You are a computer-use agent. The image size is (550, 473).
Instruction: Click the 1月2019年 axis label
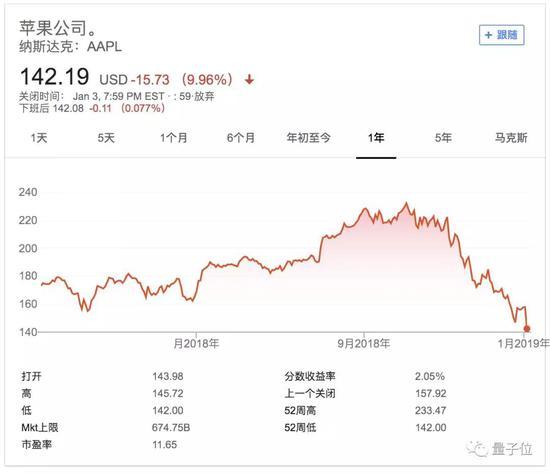(x=523, y=344)
